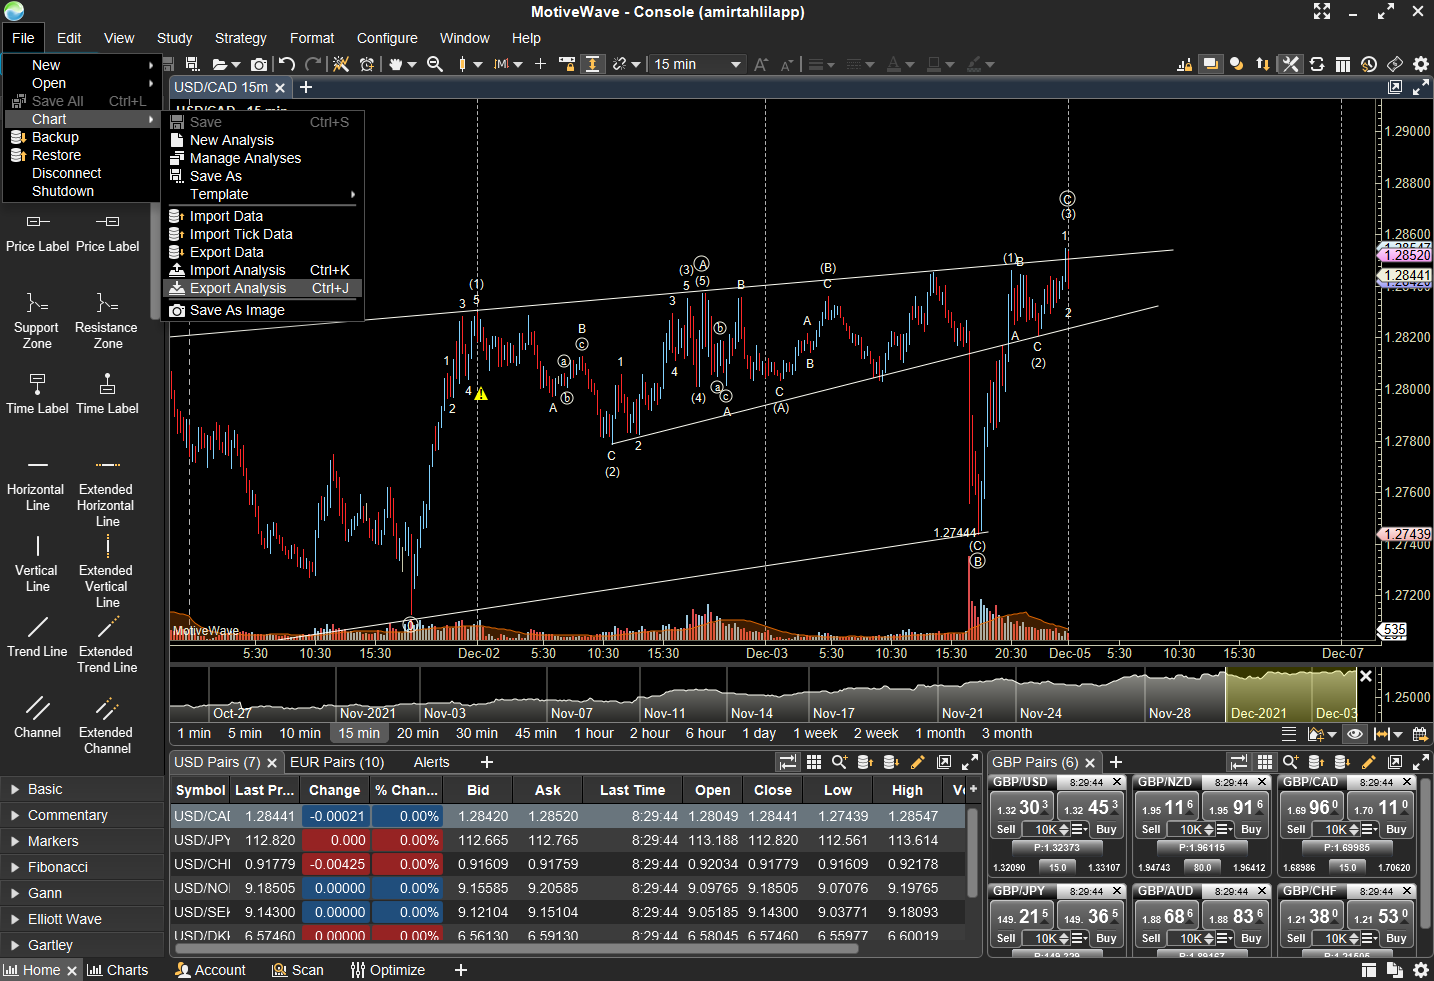The image size is (1434, 981).
Task: Toggle the overlapping windows icon
Action: tap(1211, 64)
